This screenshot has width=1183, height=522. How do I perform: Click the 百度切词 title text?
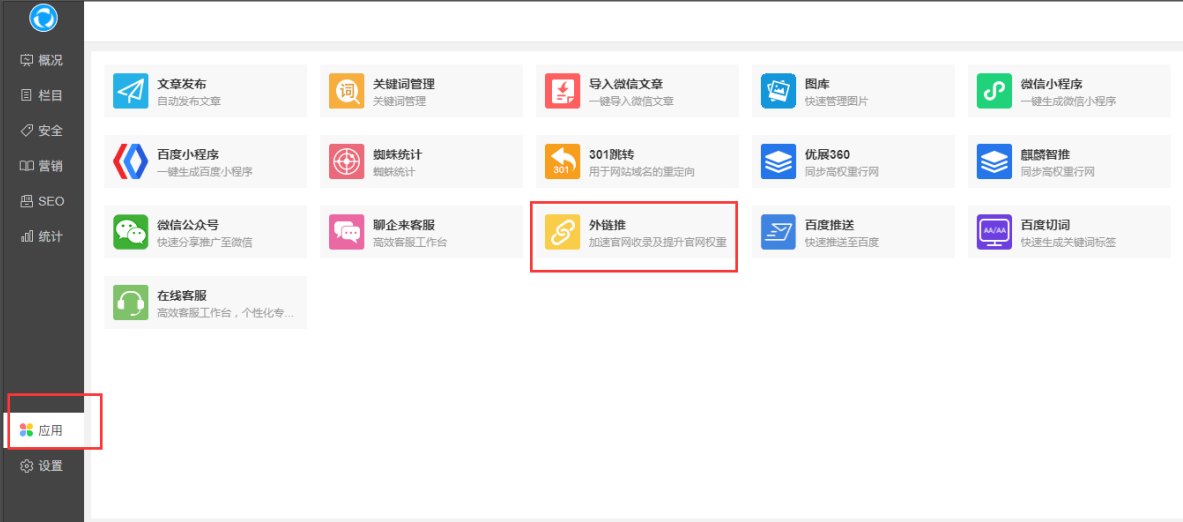[1046, 225]
